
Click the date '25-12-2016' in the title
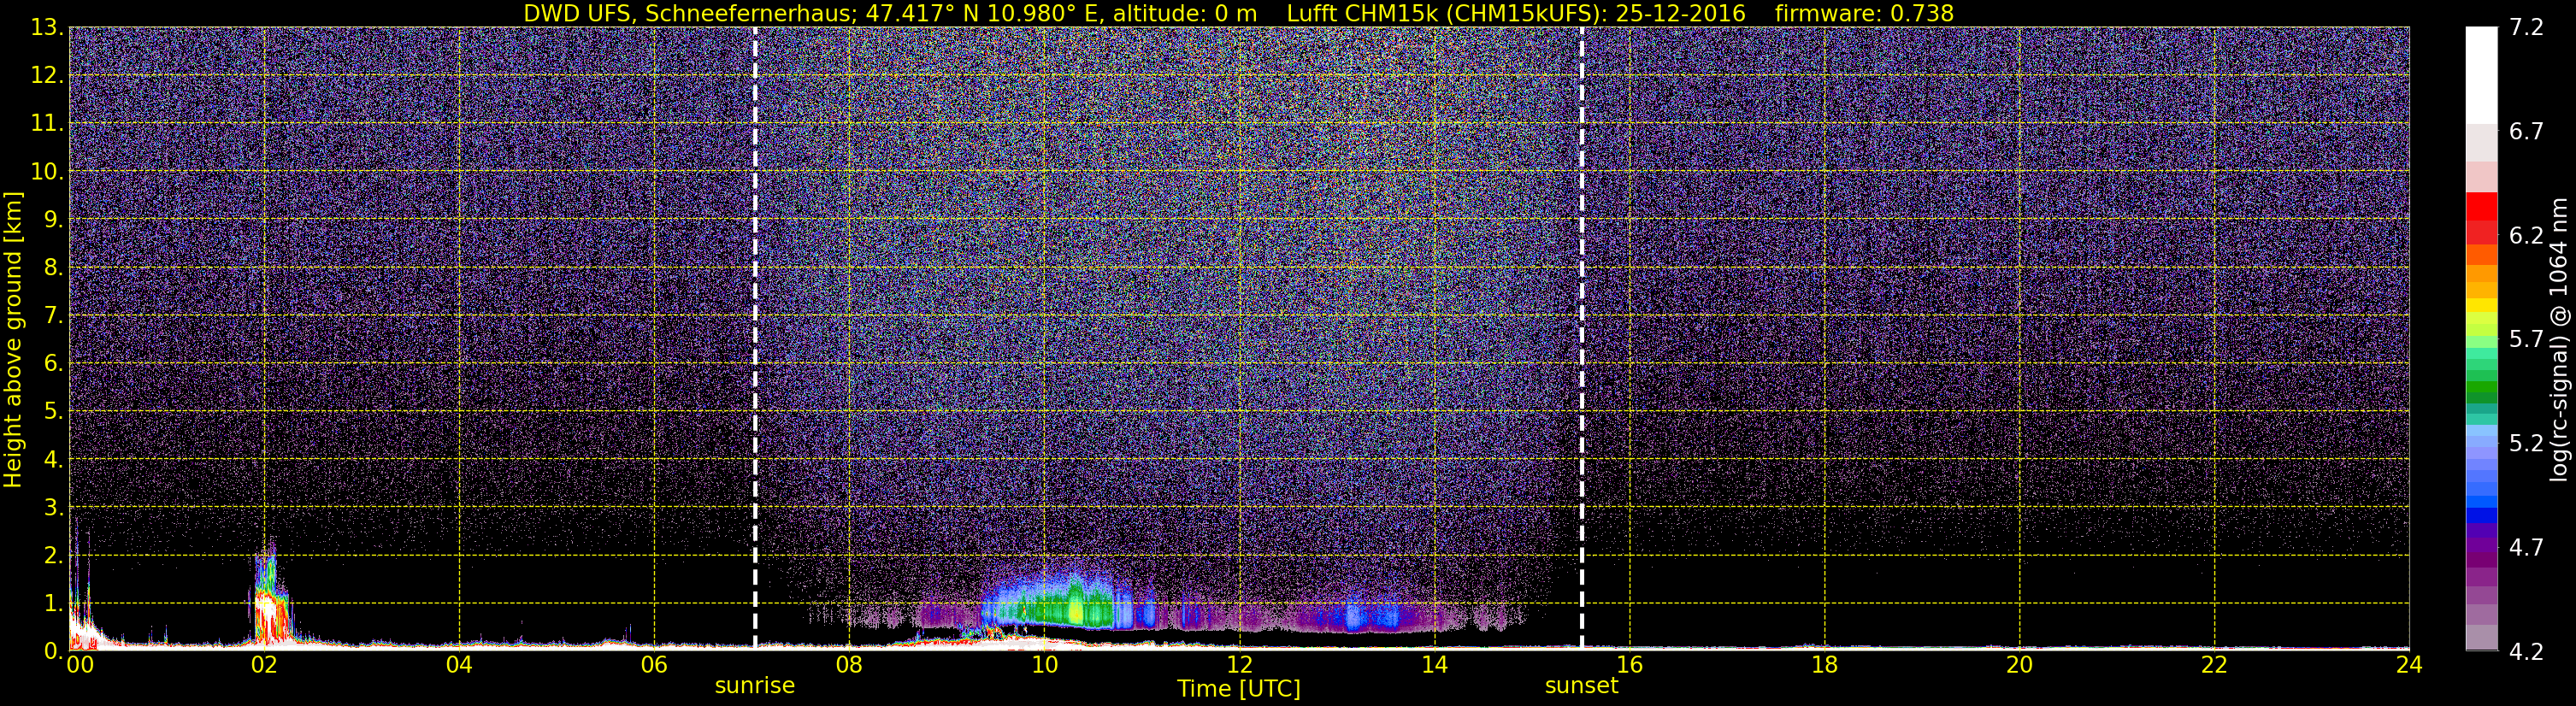click(1680, 13)
